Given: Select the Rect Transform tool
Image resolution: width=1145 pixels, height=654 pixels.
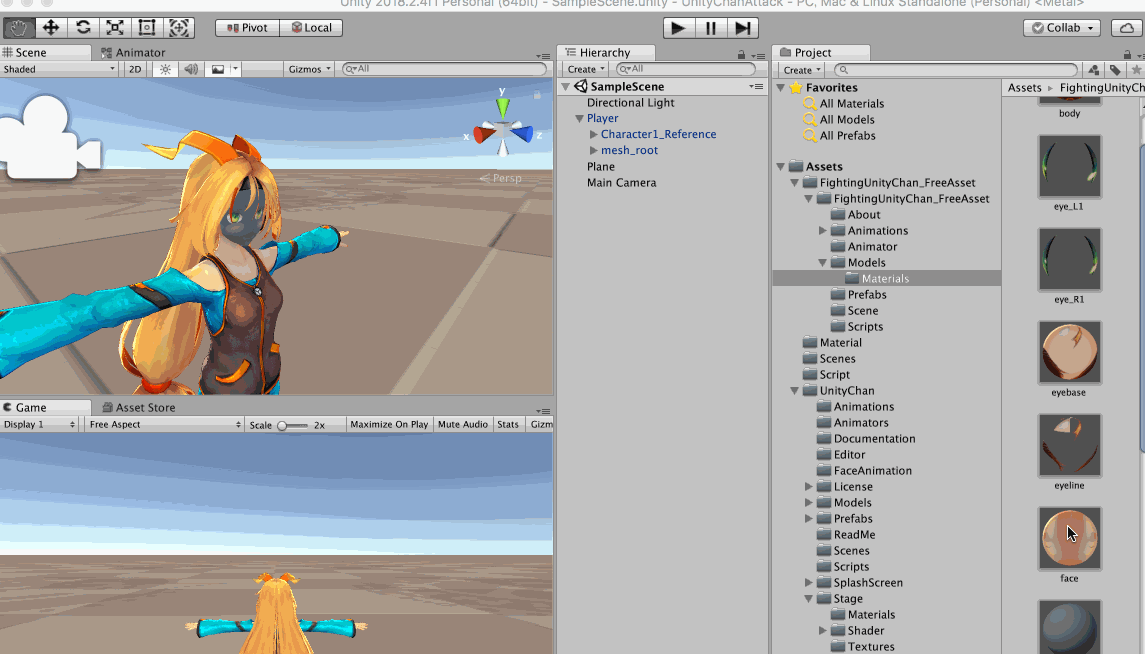Looking at the screenshot, I should click(147, 28).
